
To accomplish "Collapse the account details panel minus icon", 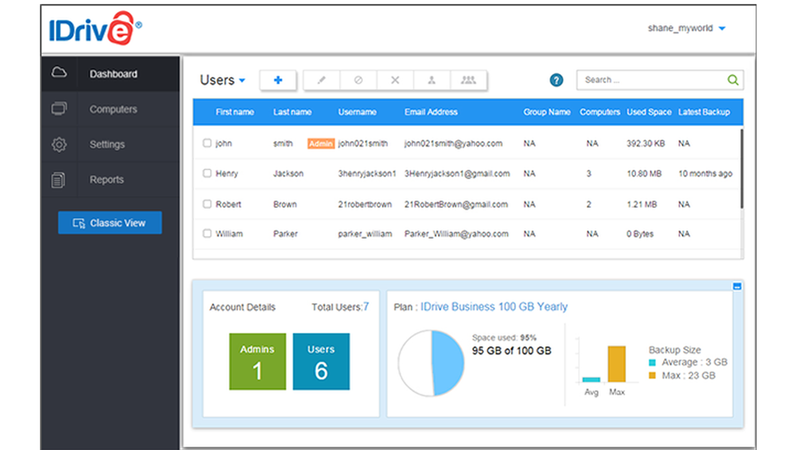I will pyautogui.click(x=737, y=286).
